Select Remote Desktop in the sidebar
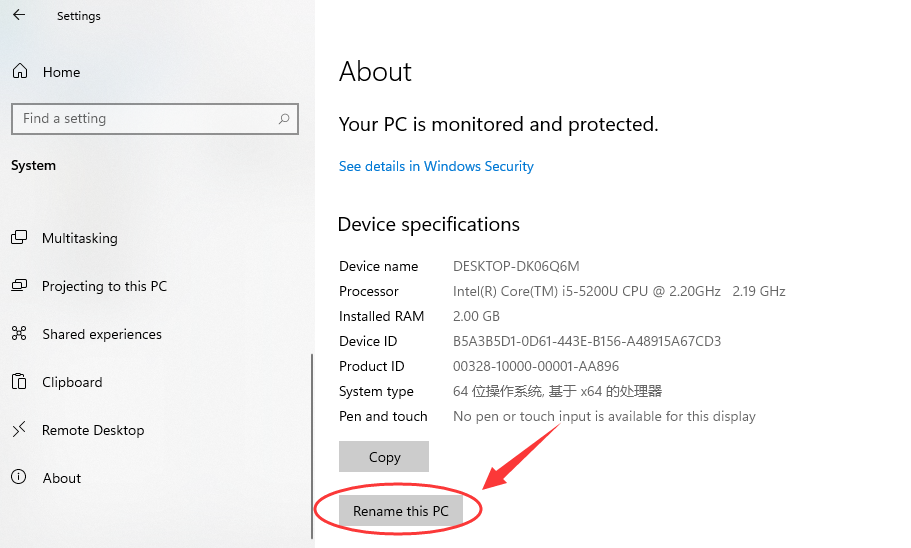911x548 pixels. click(x=93, y=430)
